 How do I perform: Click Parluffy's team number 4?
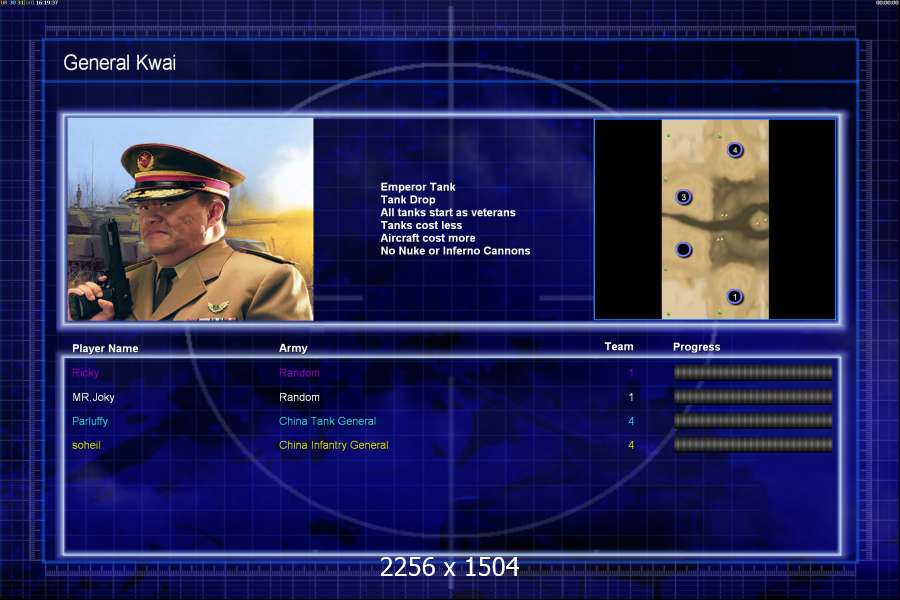pos(631,421)
